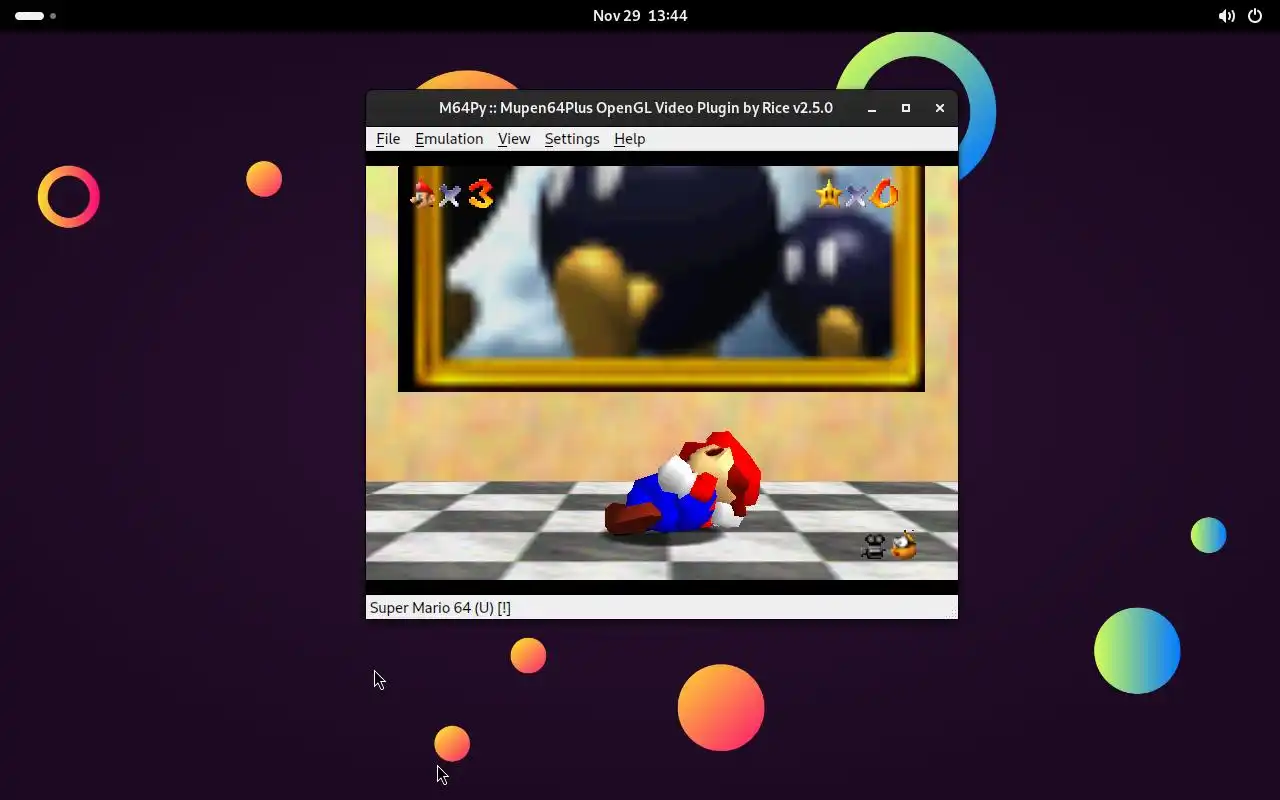Click the power star counter icon

[829, 193]
